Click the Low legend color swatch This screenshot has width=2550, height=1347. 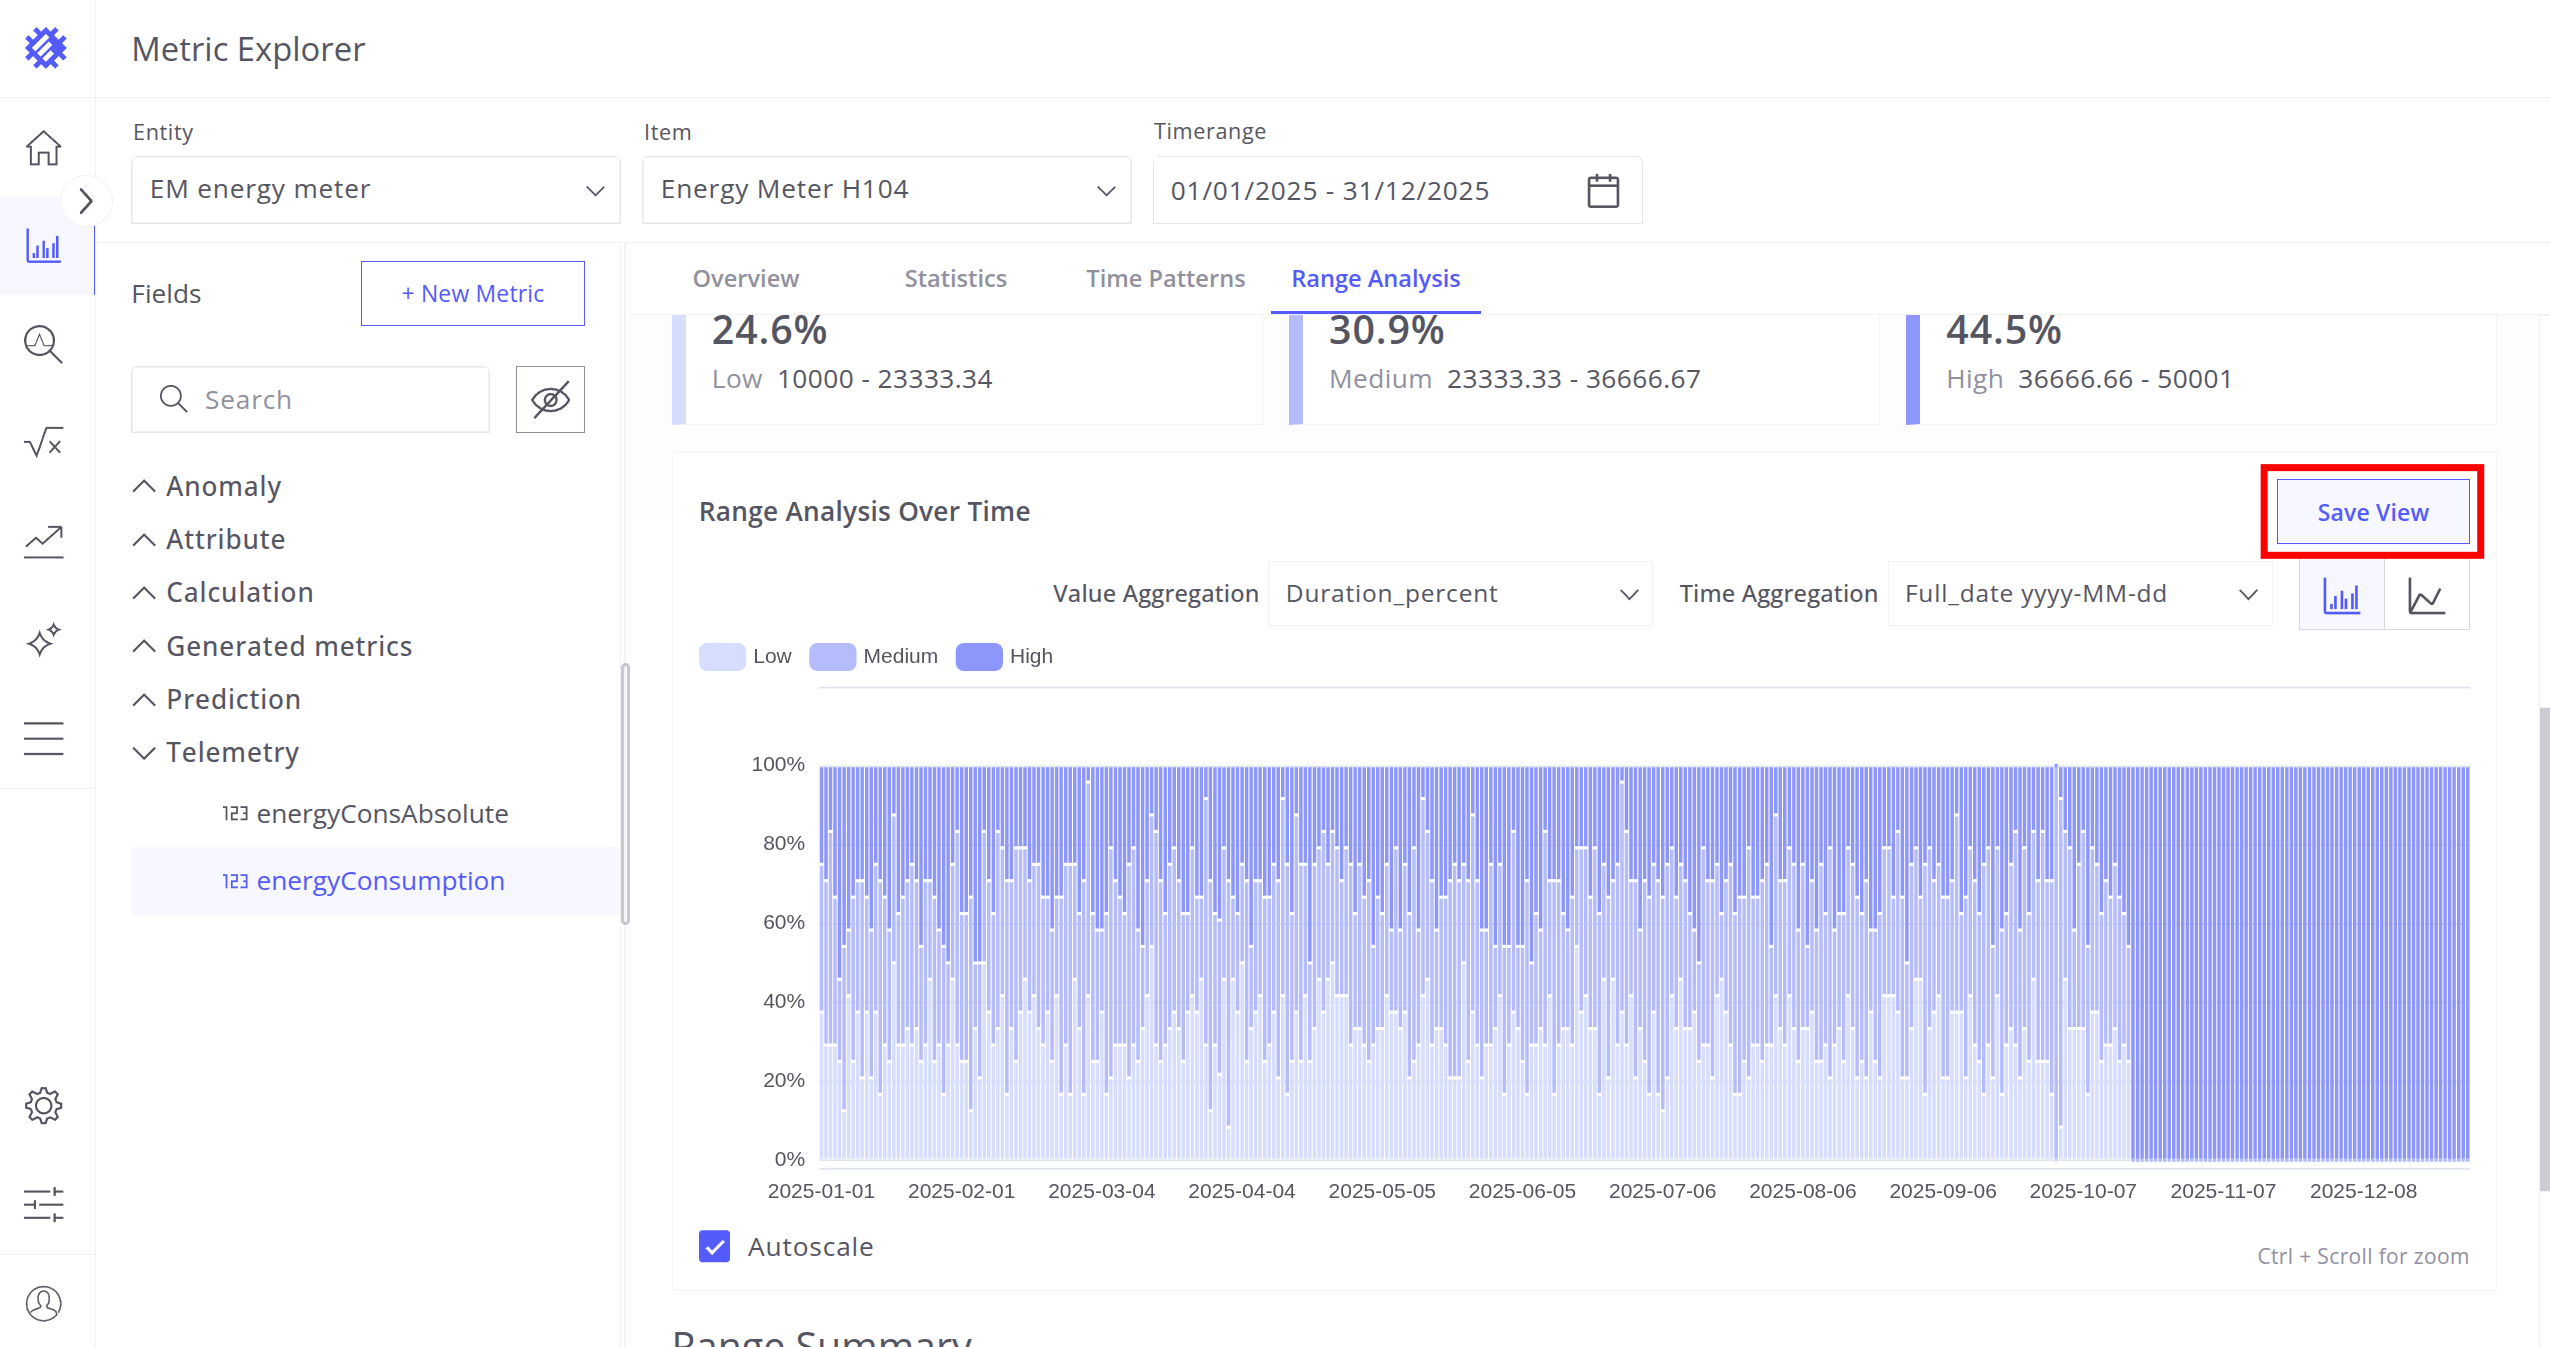point(722,656)
